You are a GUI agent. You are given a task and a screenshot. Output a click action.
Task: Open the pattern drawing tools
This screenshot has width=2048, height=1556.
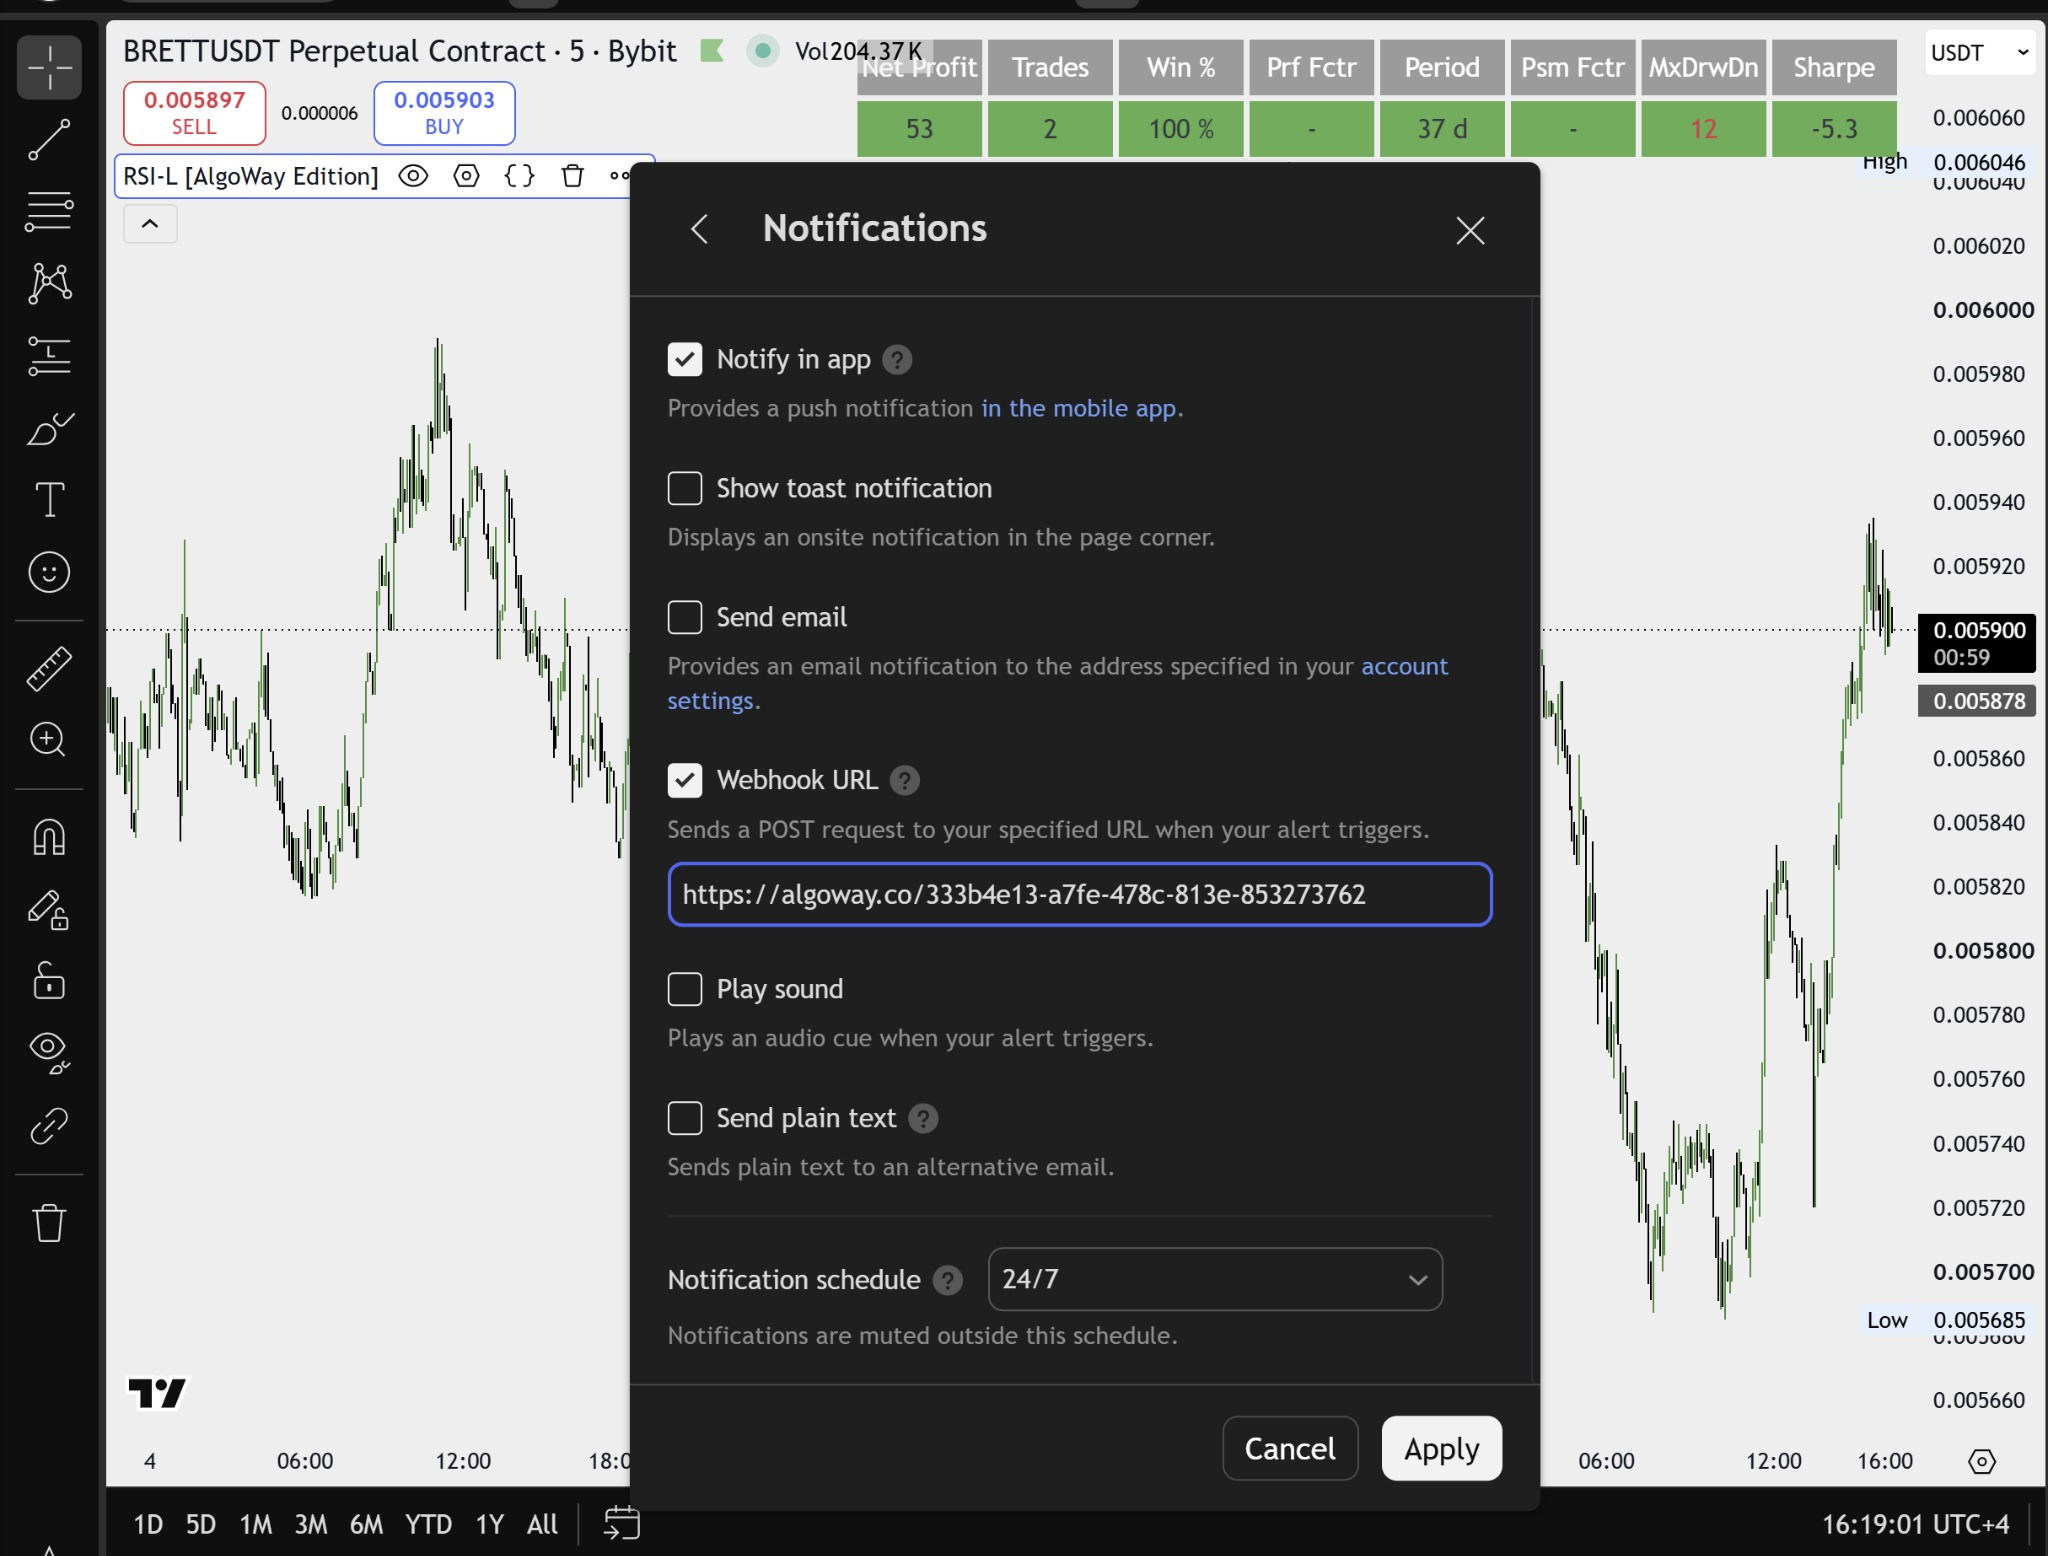point(49,284)
